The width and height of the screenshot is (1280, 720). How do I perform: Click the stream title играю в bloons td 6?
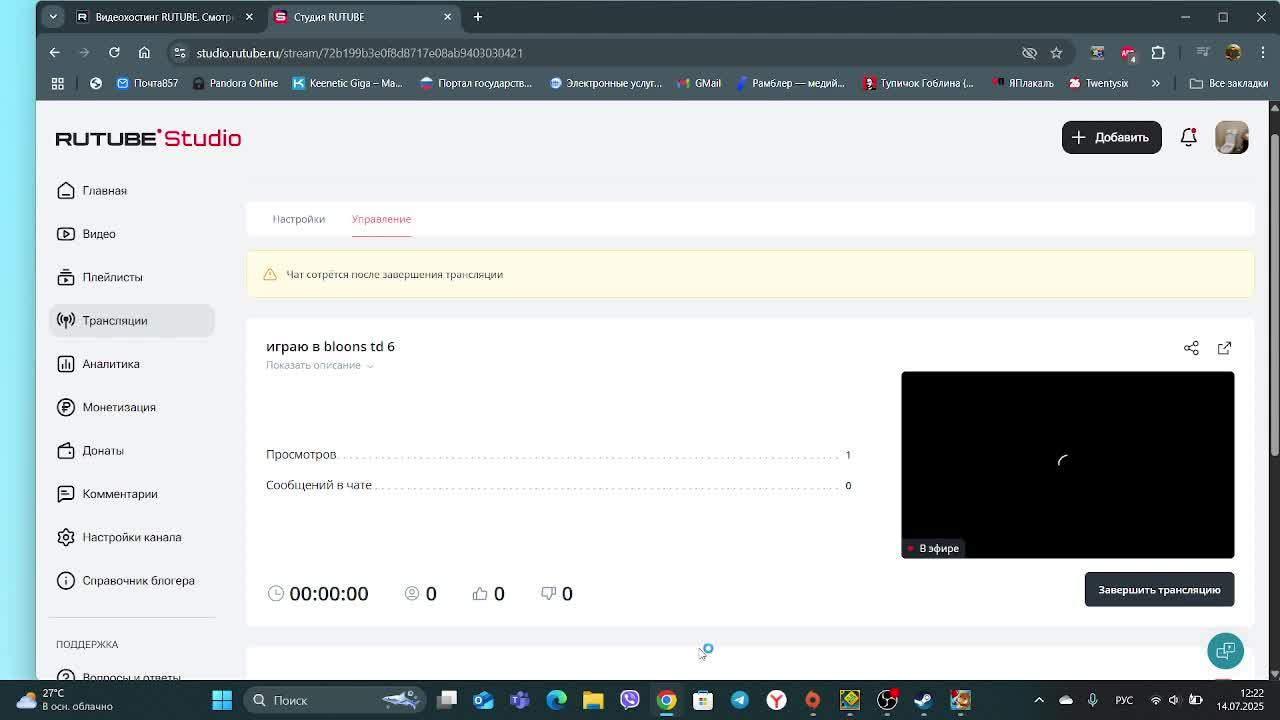tap(330, 346)
